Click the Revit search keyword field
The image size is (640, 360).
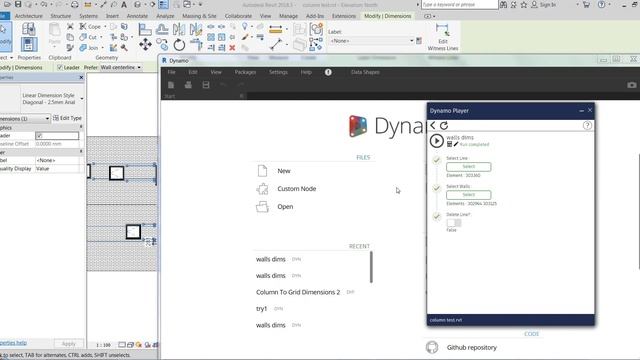point(460,4)
